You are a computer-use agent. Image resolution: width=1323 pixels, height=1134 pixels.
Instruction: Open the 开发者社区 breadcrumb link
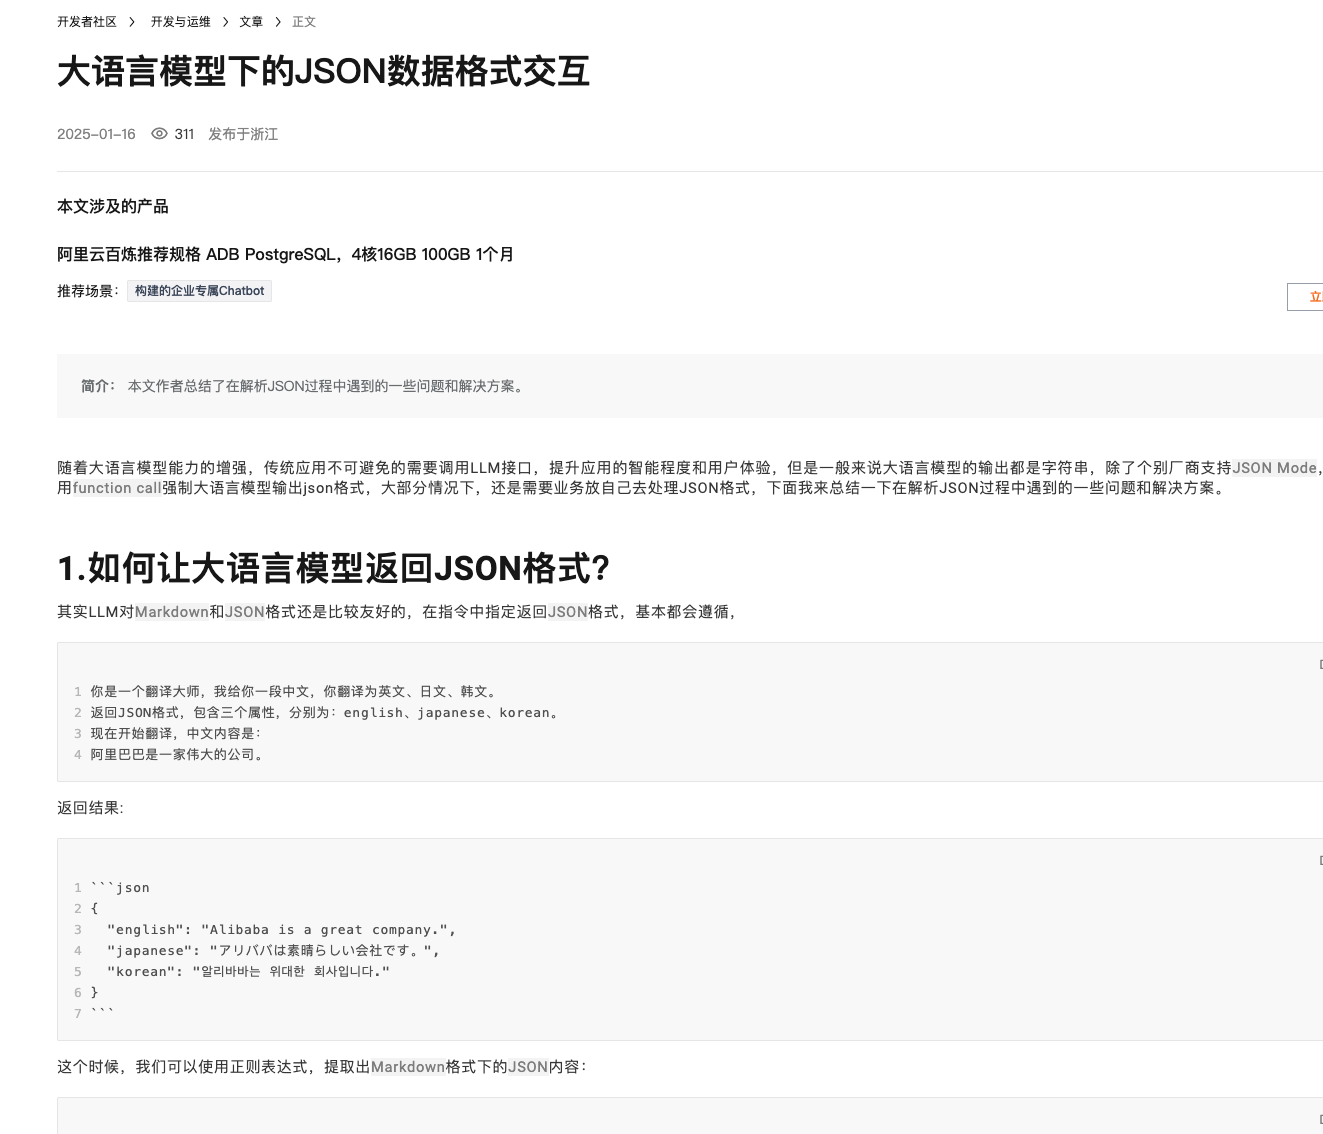(x=87, y=22)
